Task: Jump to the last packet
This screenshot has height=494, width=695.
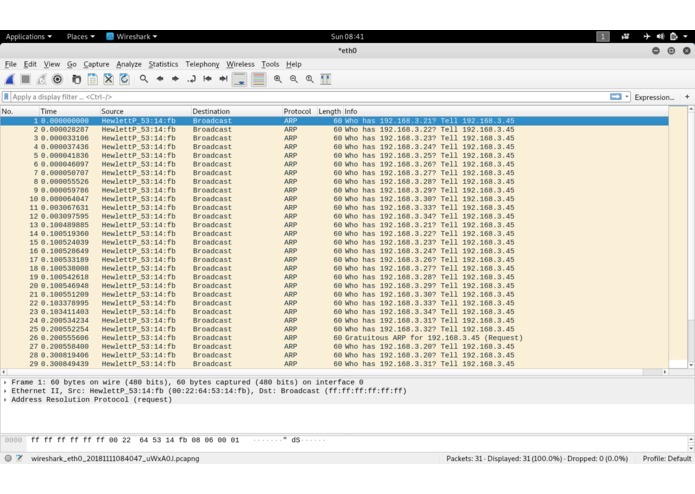Action: pyautogui.click(x=223, y=79)
